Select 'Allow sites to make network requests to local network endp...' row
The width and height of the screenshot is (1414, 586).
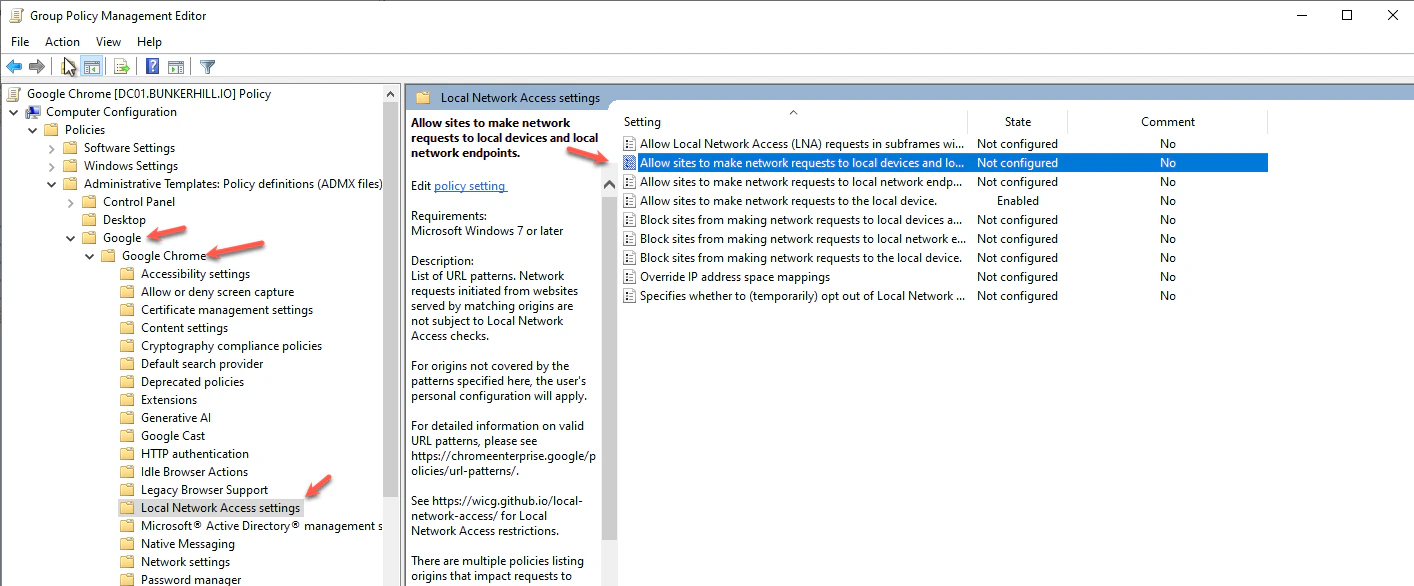(943, 182)
